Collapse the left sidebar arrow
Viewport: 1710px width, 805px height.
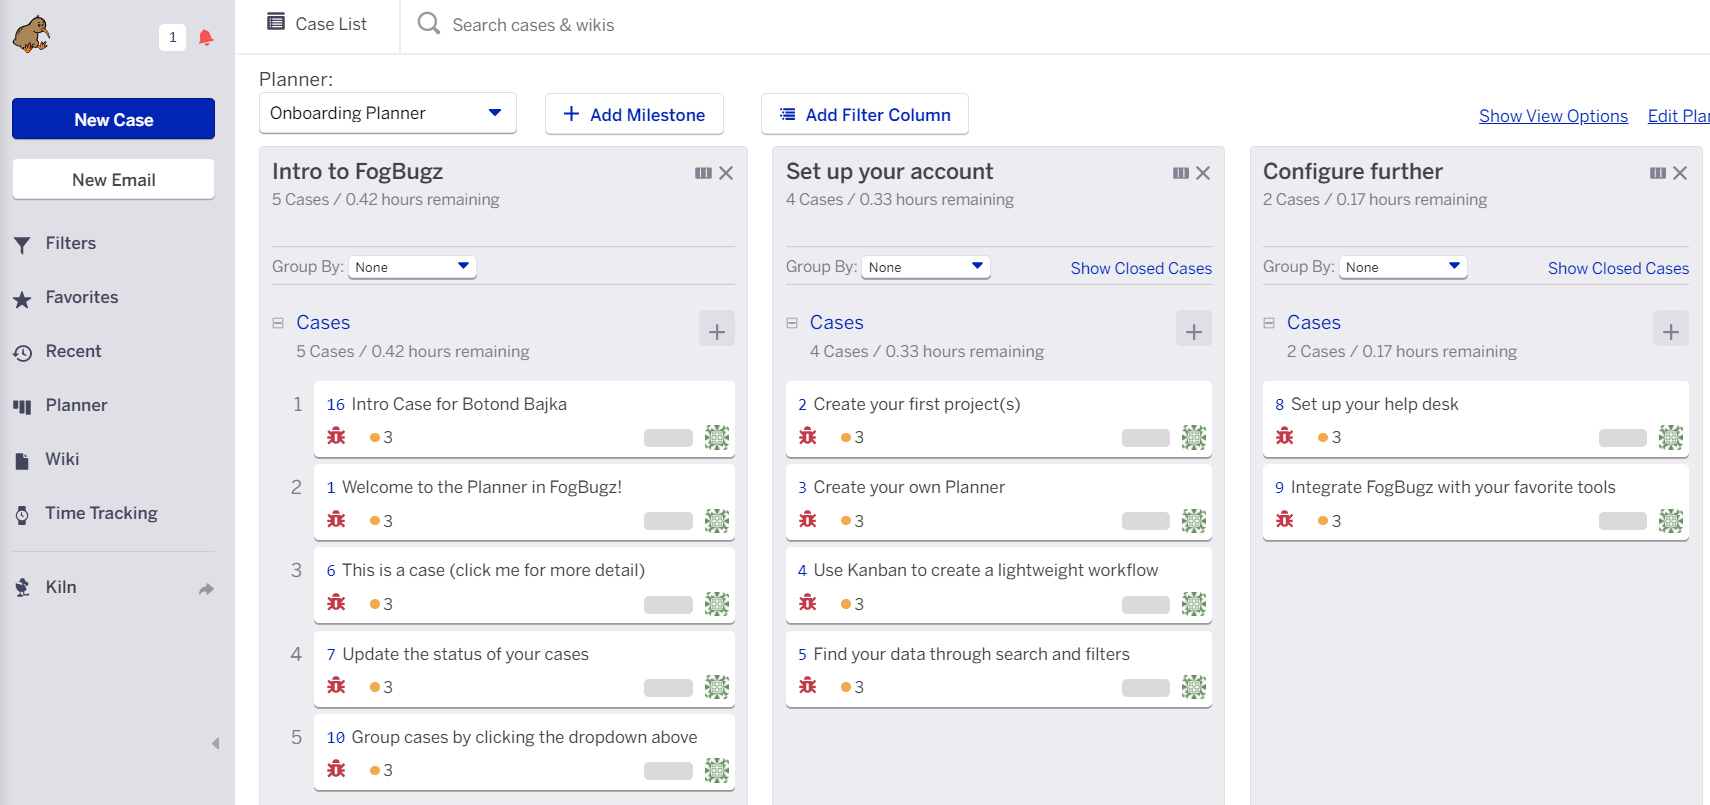216,743
